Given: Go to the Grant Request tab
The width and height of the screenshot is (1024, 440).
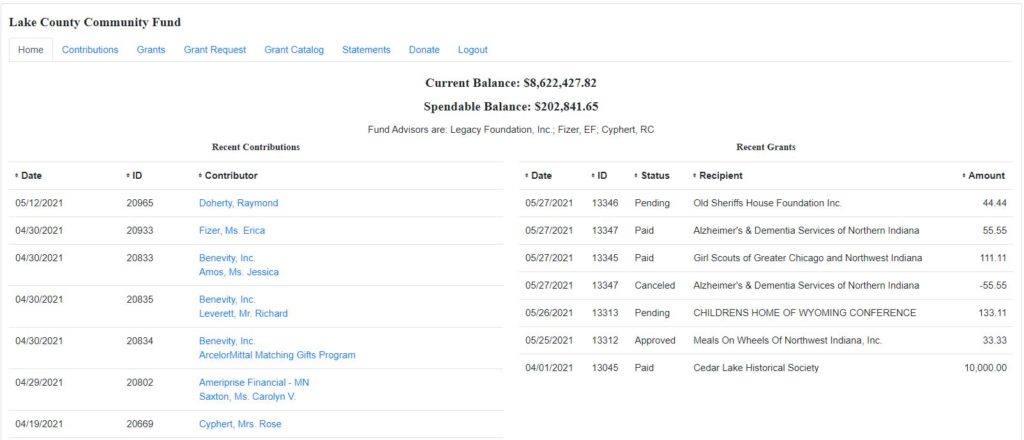Looking at the screenshot, I should pos(215,50).
